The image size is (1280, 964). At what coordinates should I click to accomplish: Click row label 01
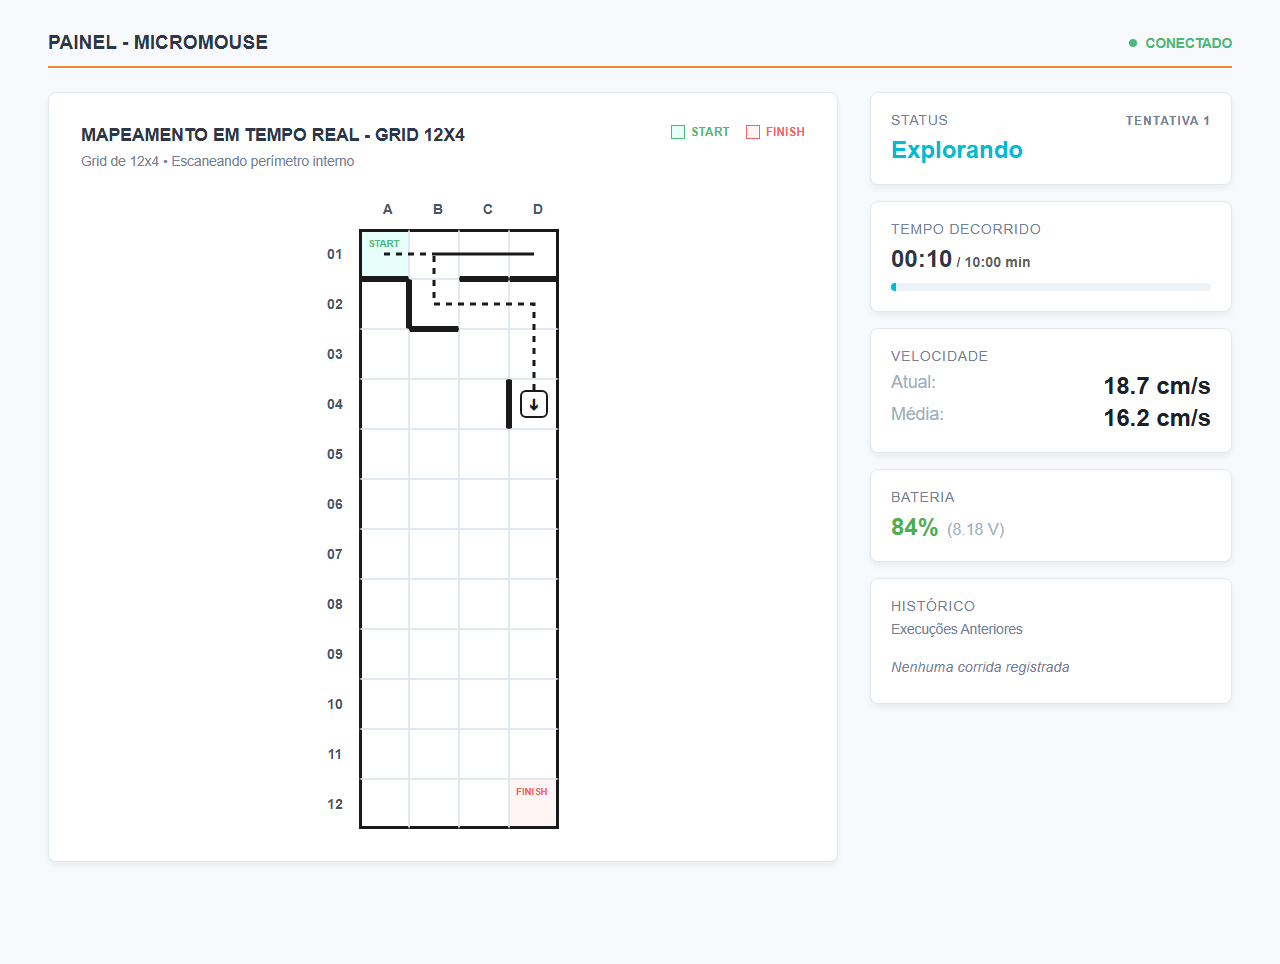[335, 254]
